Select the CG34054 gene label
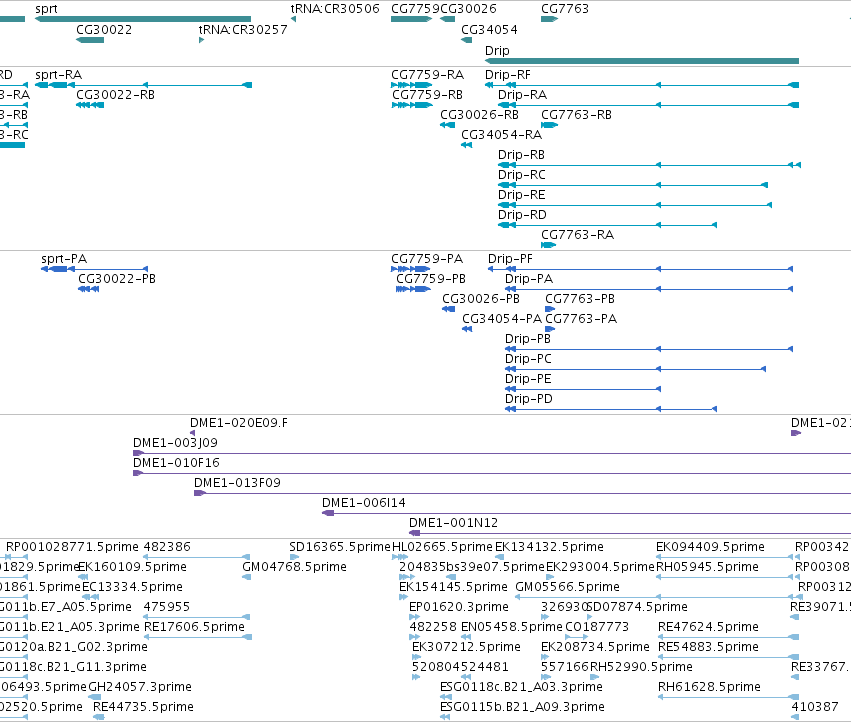This screenshot has height=722, width=851. click(x=490, y=29)
